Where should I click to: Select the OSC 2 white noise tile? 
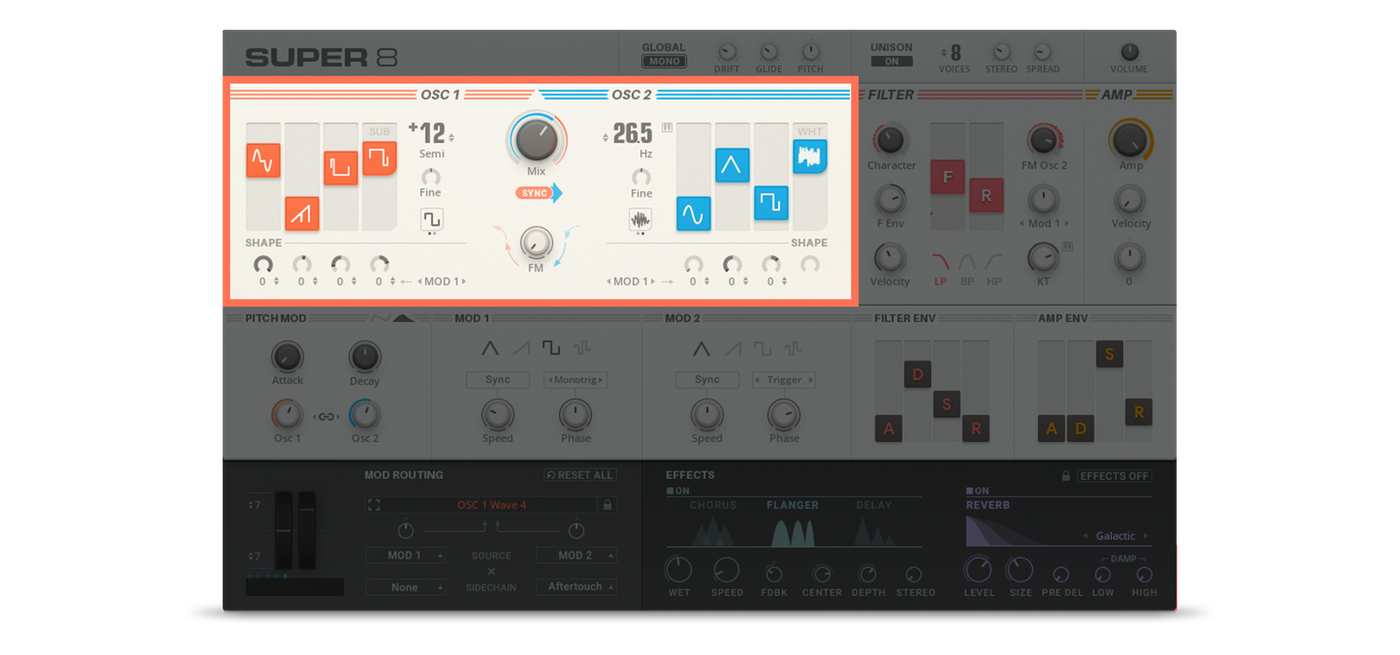[x=810, y=156]
